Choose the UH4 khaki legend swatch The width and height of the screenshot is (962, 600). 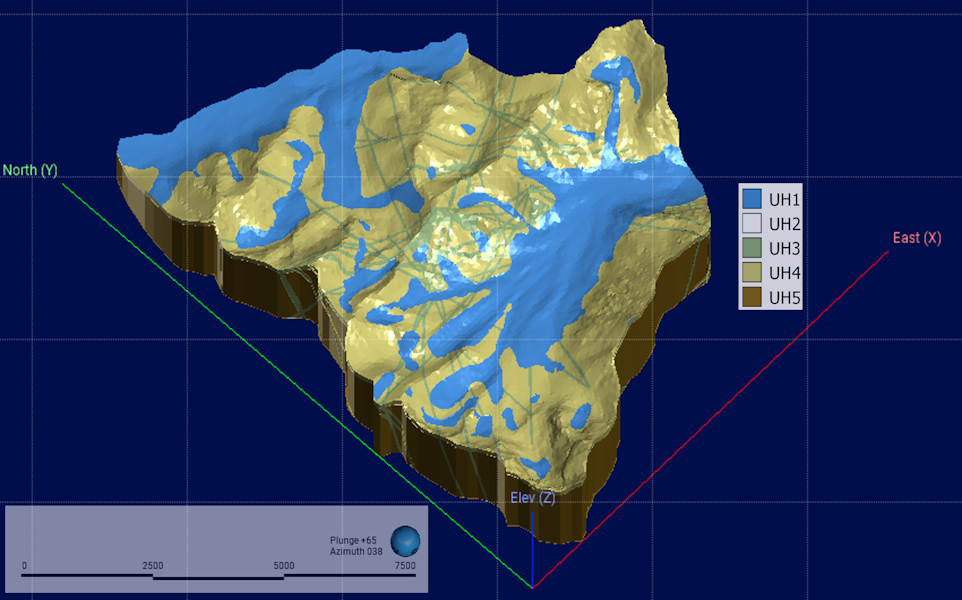pos(753,272)
